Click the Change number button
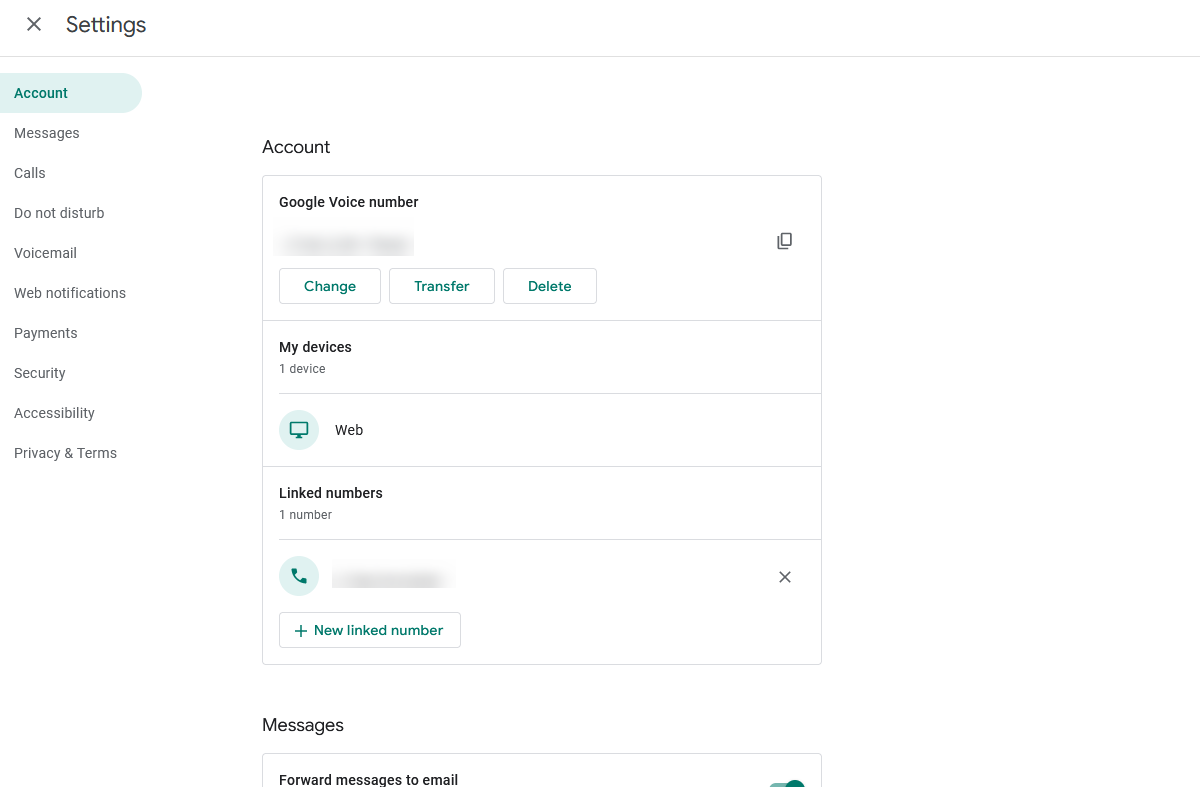 pos(329,285)
